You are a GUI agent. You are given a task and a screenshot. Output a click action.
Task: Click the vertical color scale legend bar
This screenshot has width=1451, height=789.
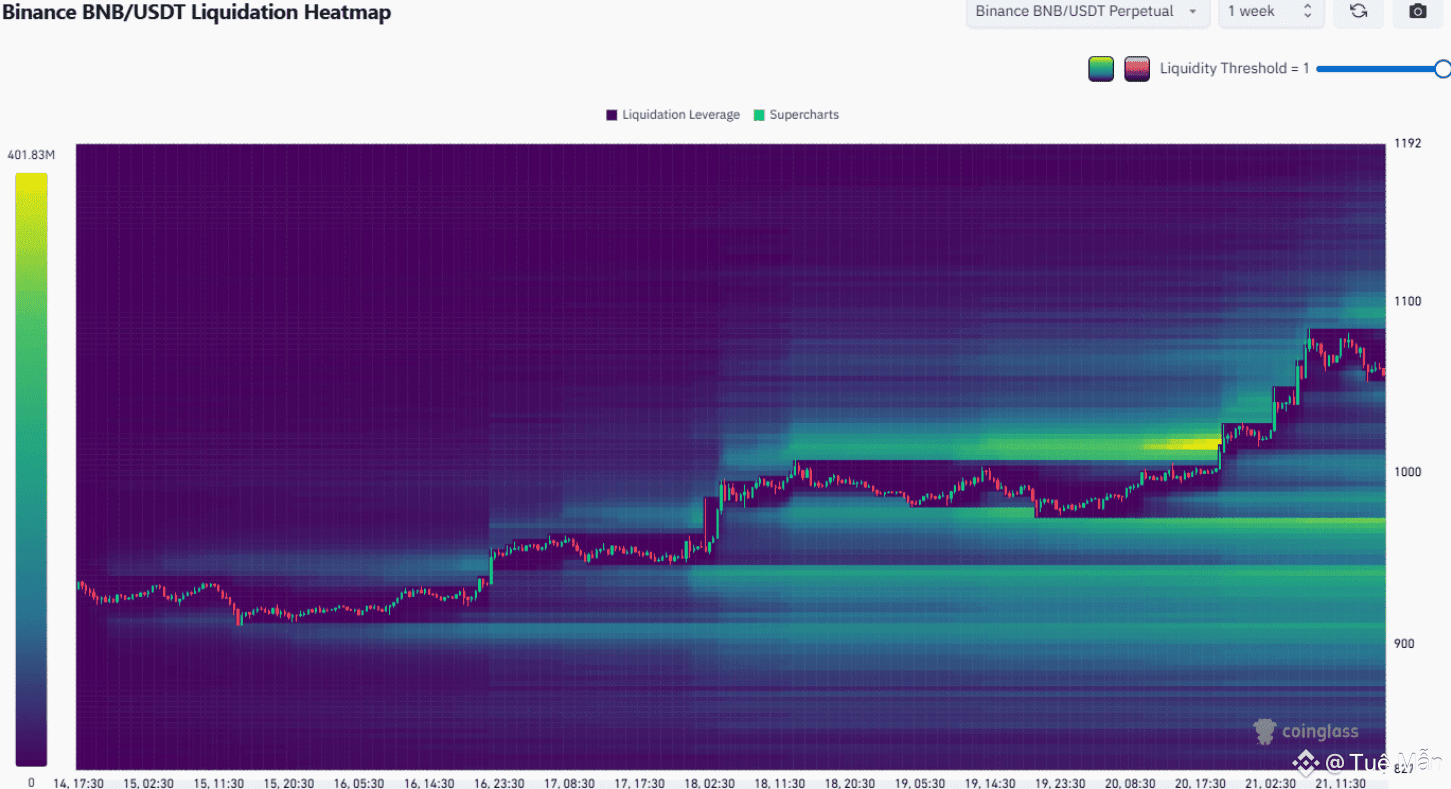click(x=31, y=469)
